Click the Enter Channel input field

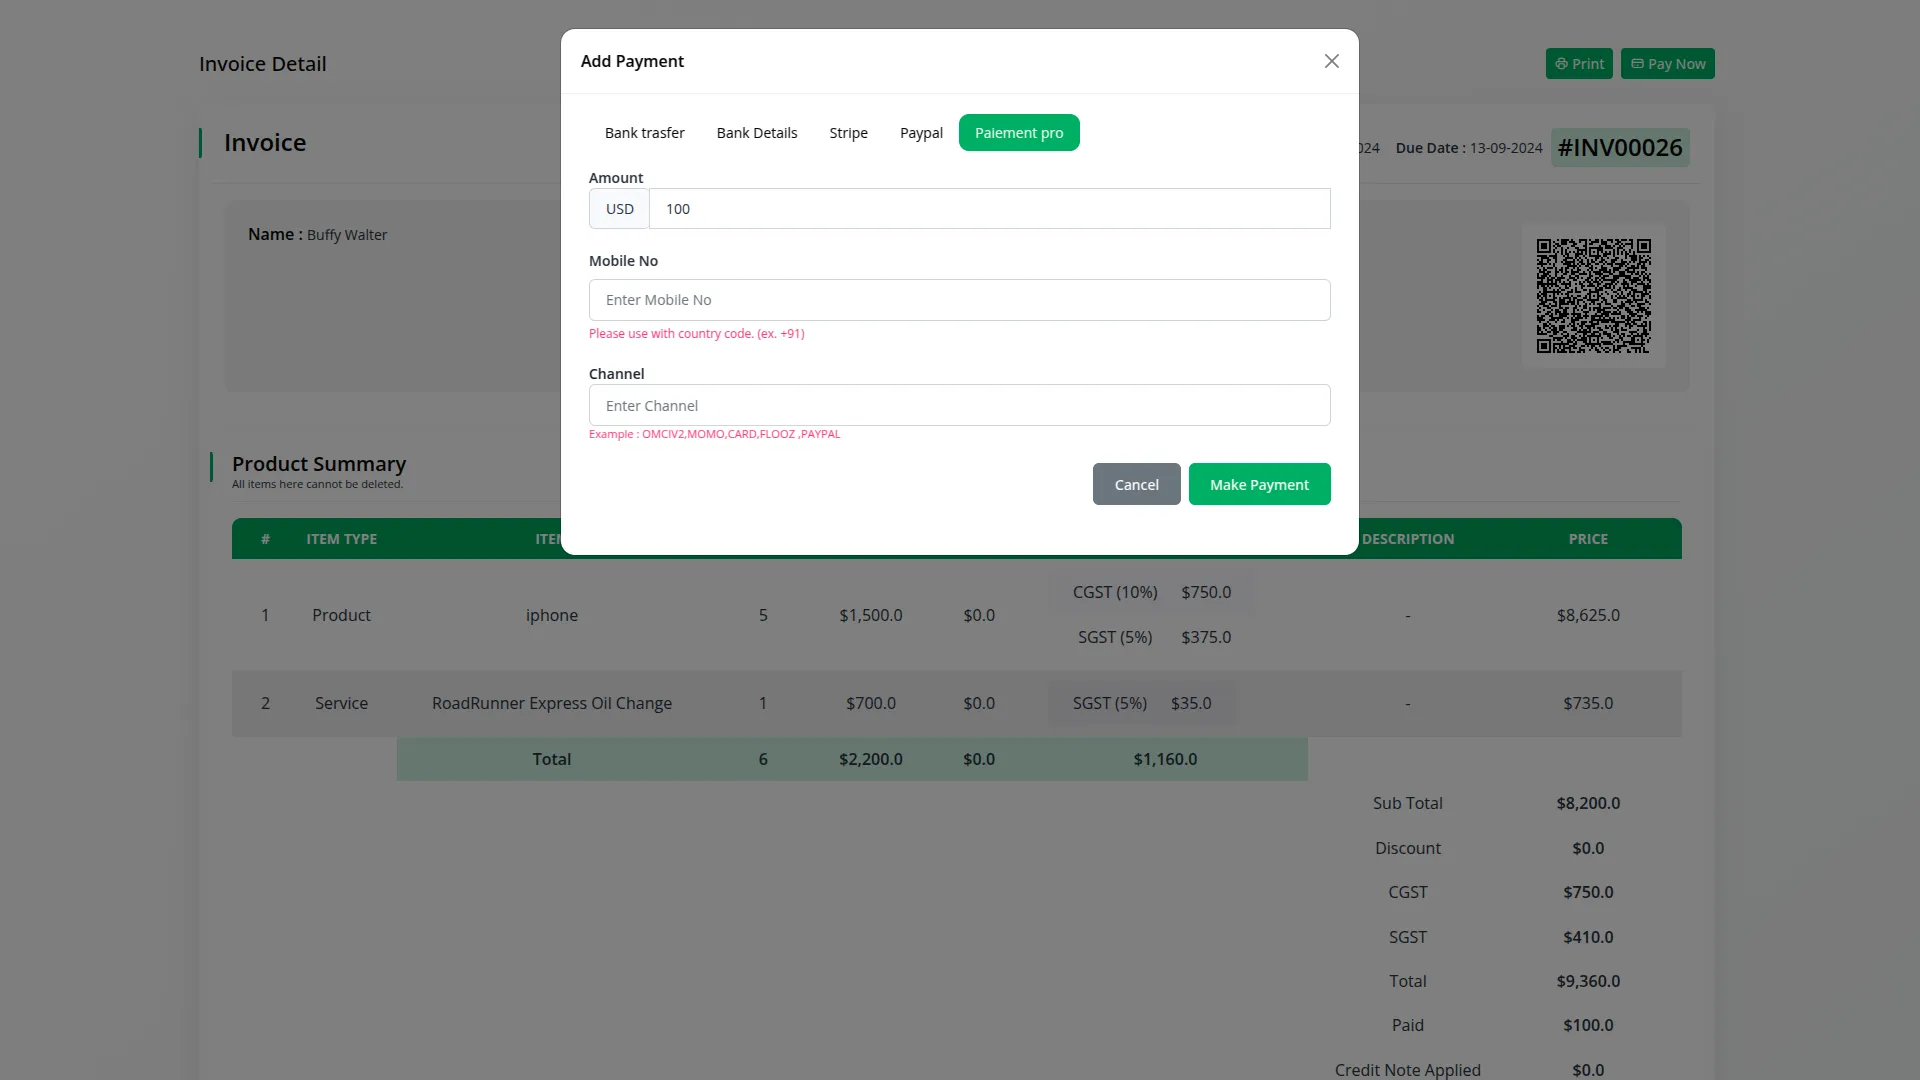[x=959, y=405]
